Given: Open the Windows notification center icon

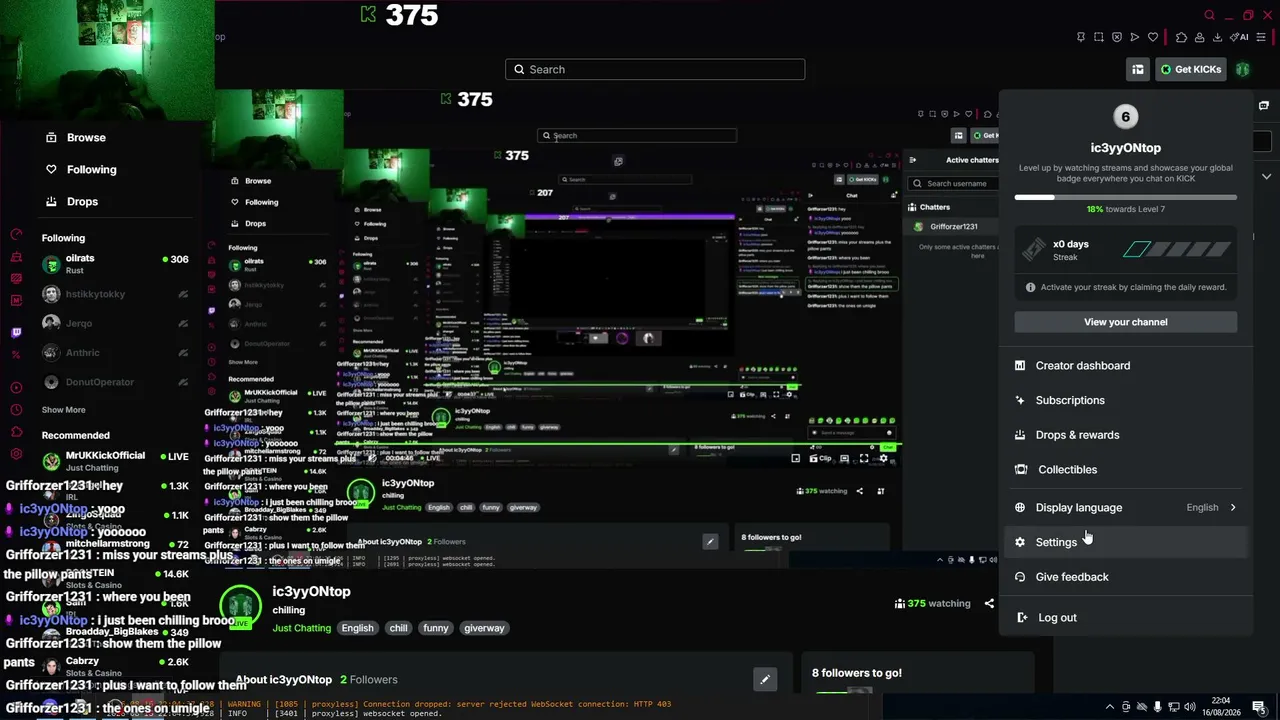Looking at the screenshot, I should point(1258,707).
